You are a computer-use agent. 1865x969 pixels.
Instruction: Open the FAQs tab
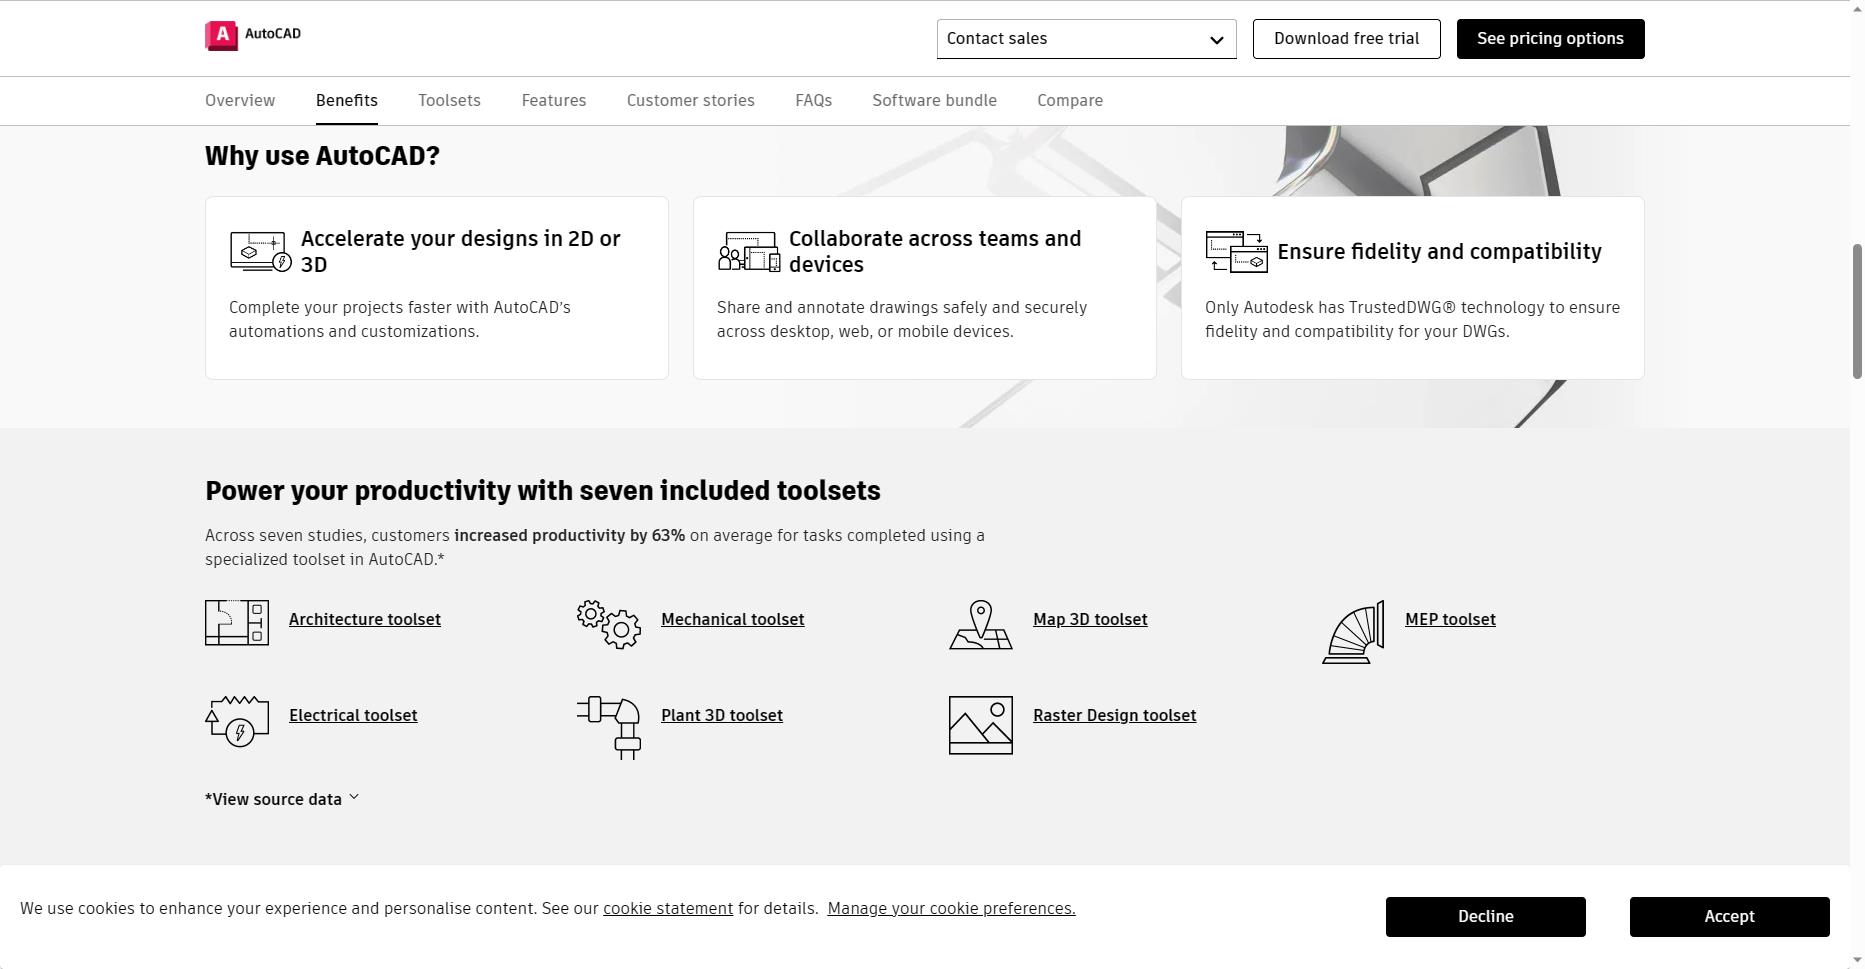pos(814,100)
